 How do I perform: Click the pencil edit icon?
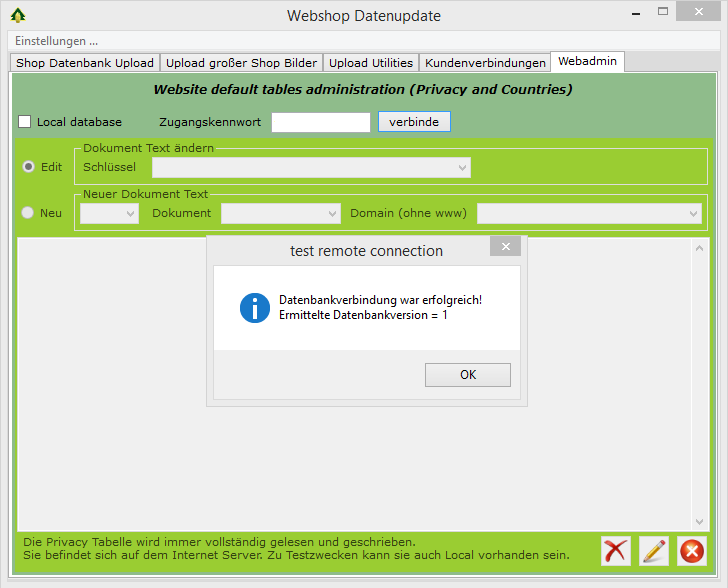pyautogui.click(x=654, y=551)
